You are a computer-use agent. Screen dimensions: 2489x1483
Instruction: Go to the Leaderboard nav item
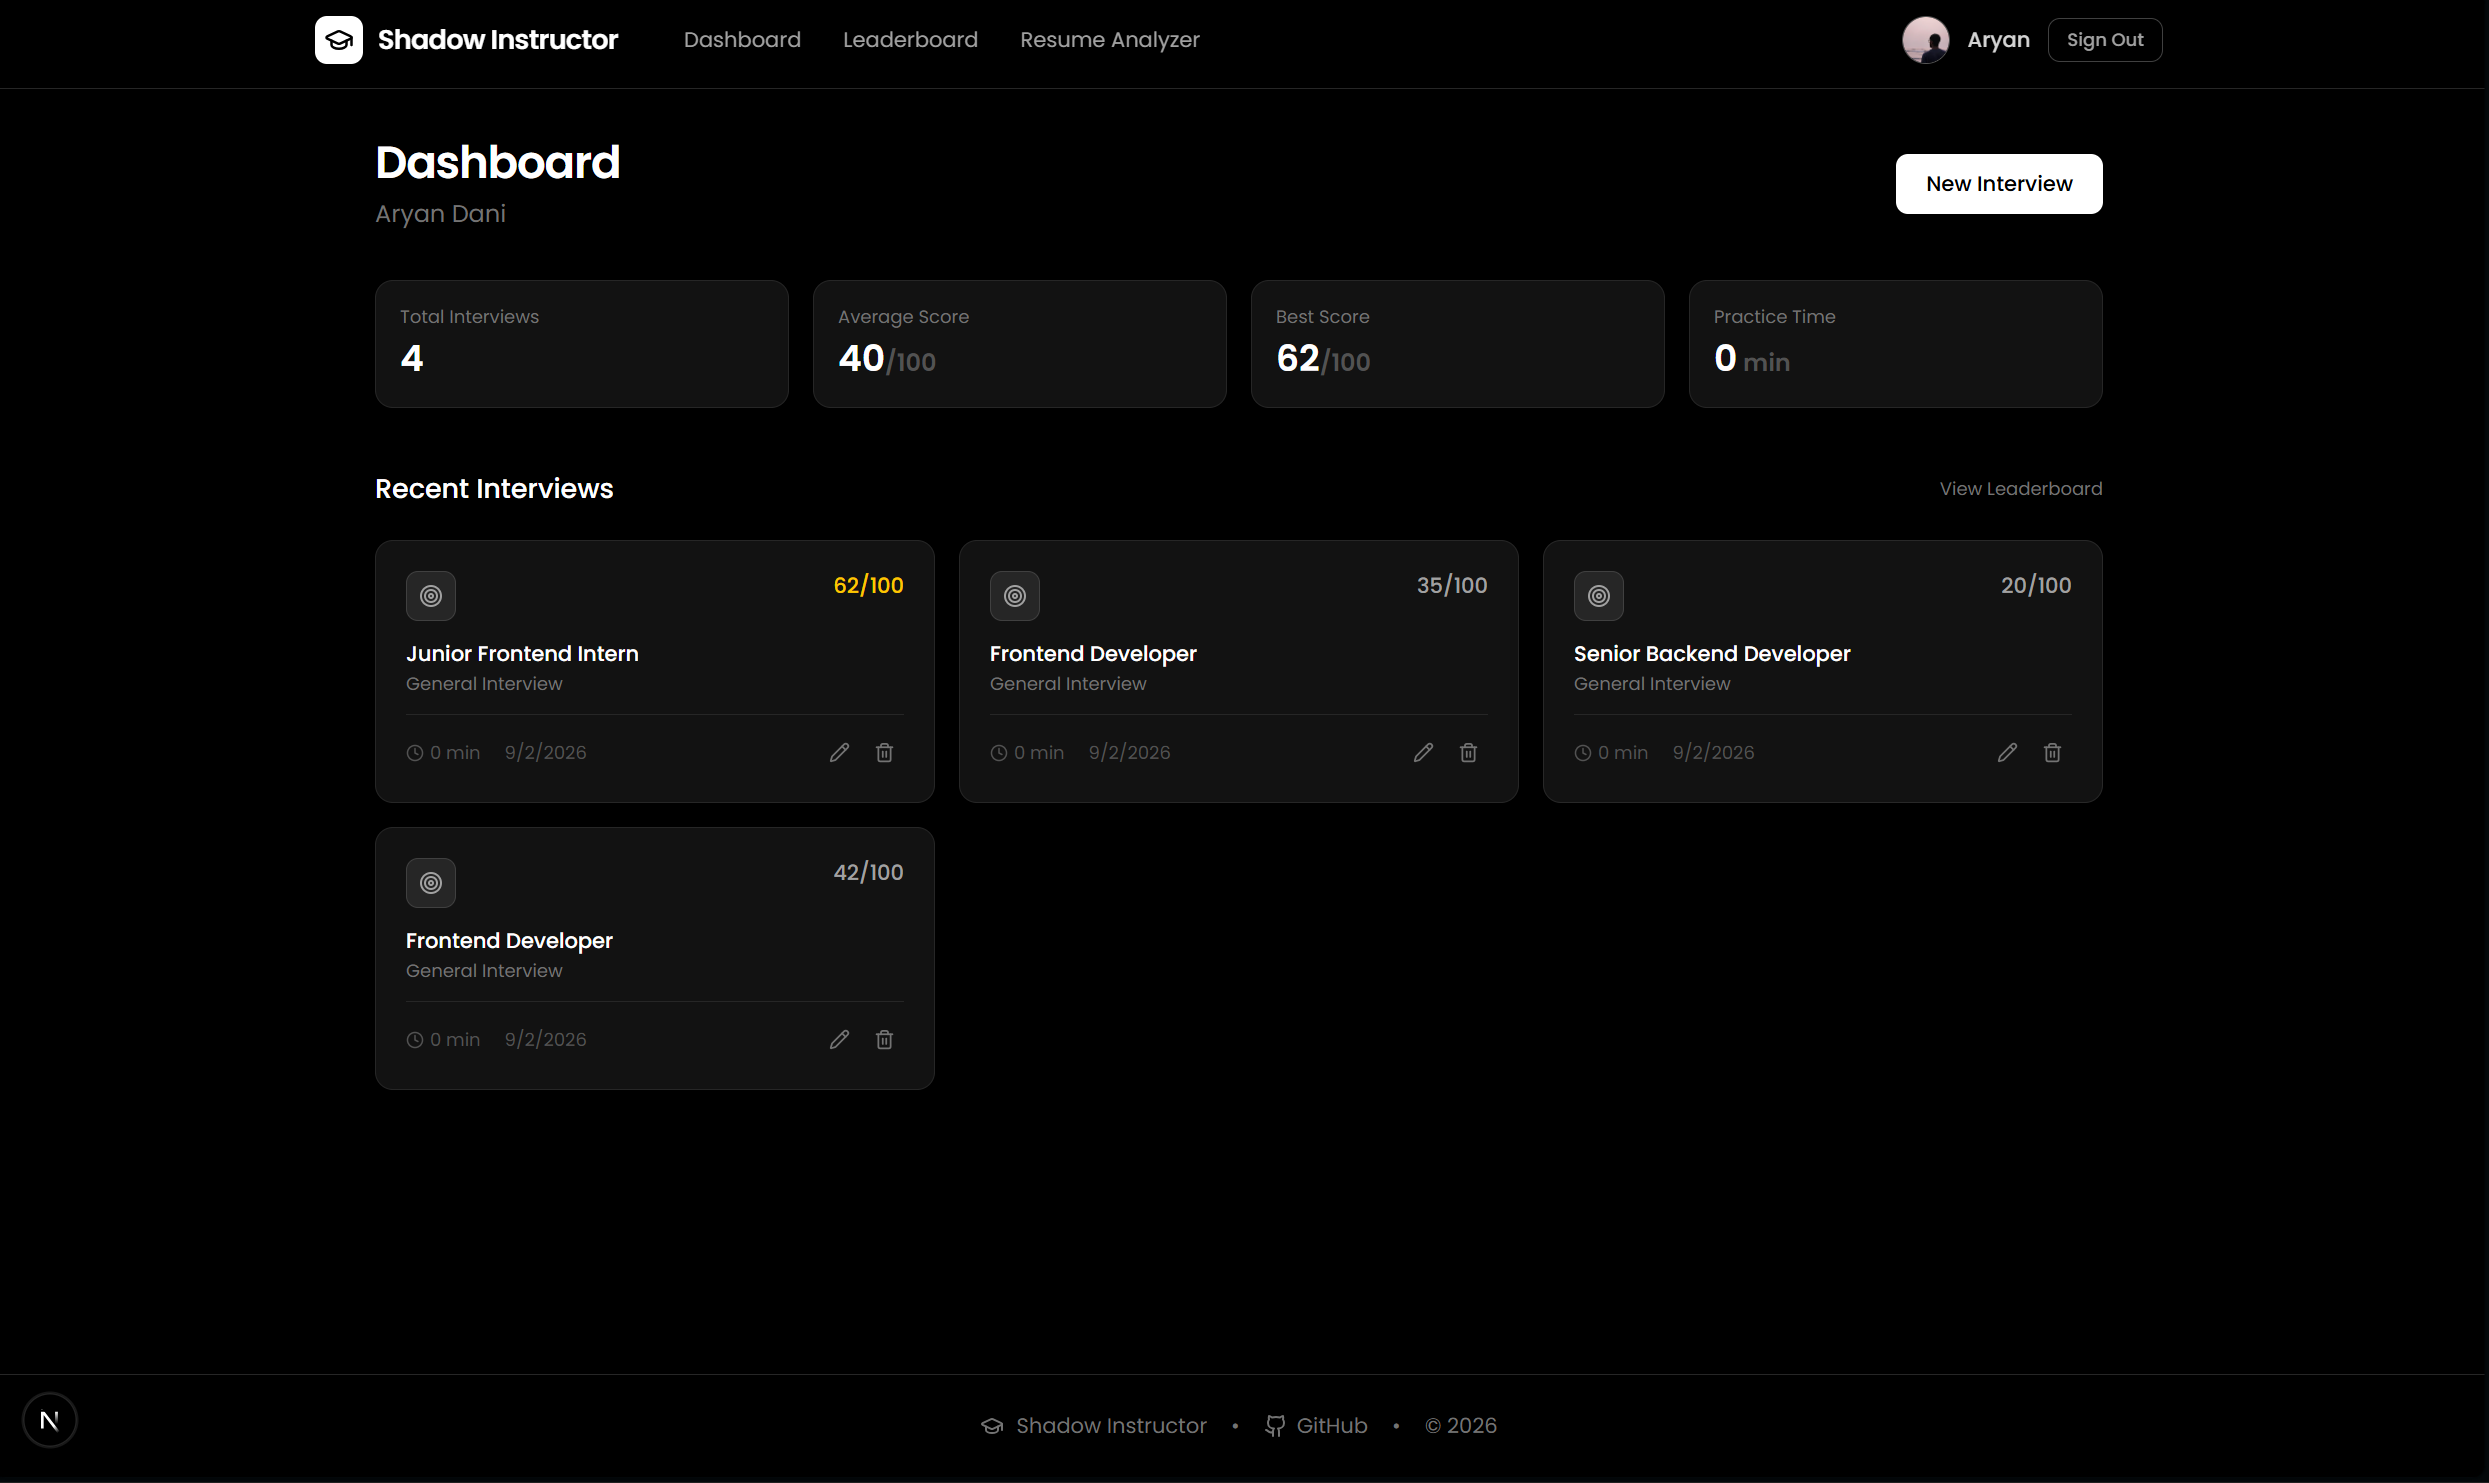[910, 40]
